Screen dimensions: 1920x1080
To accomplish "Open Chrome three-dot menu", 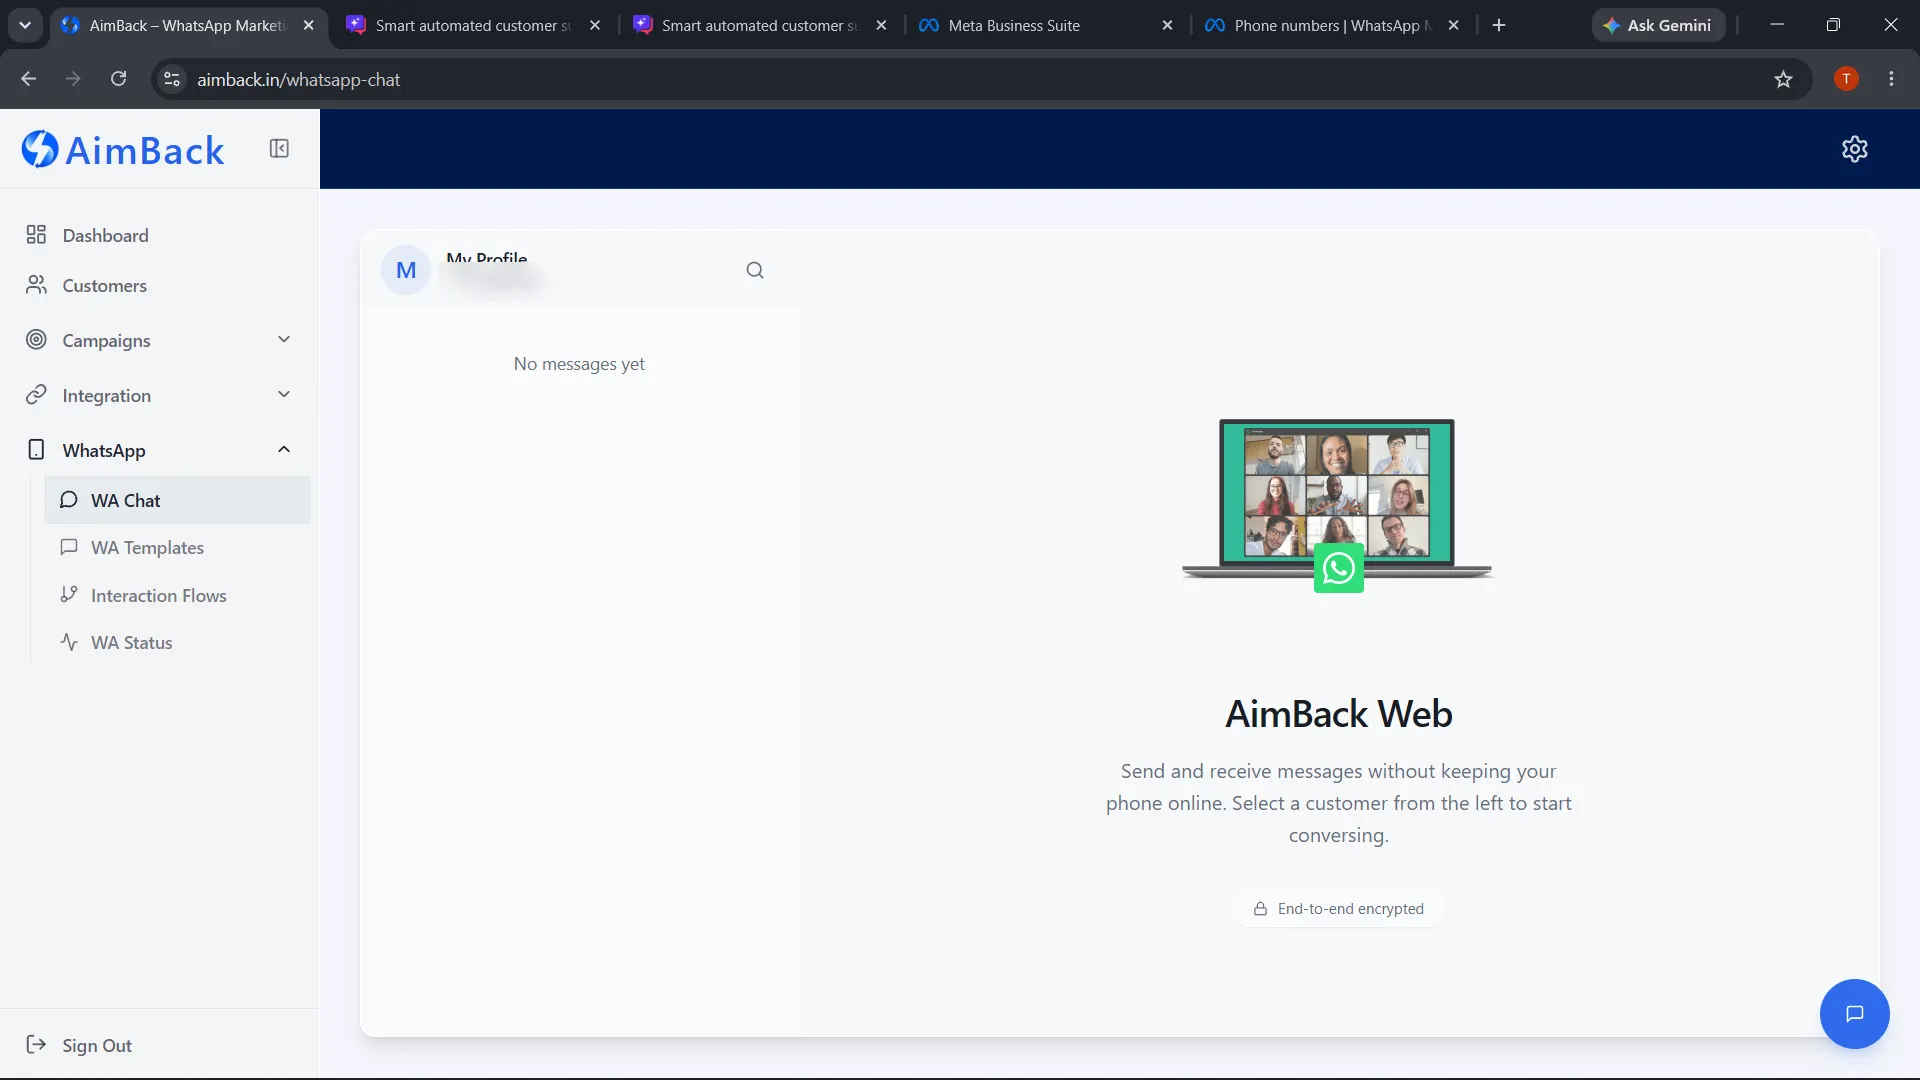I will 1891,79.
